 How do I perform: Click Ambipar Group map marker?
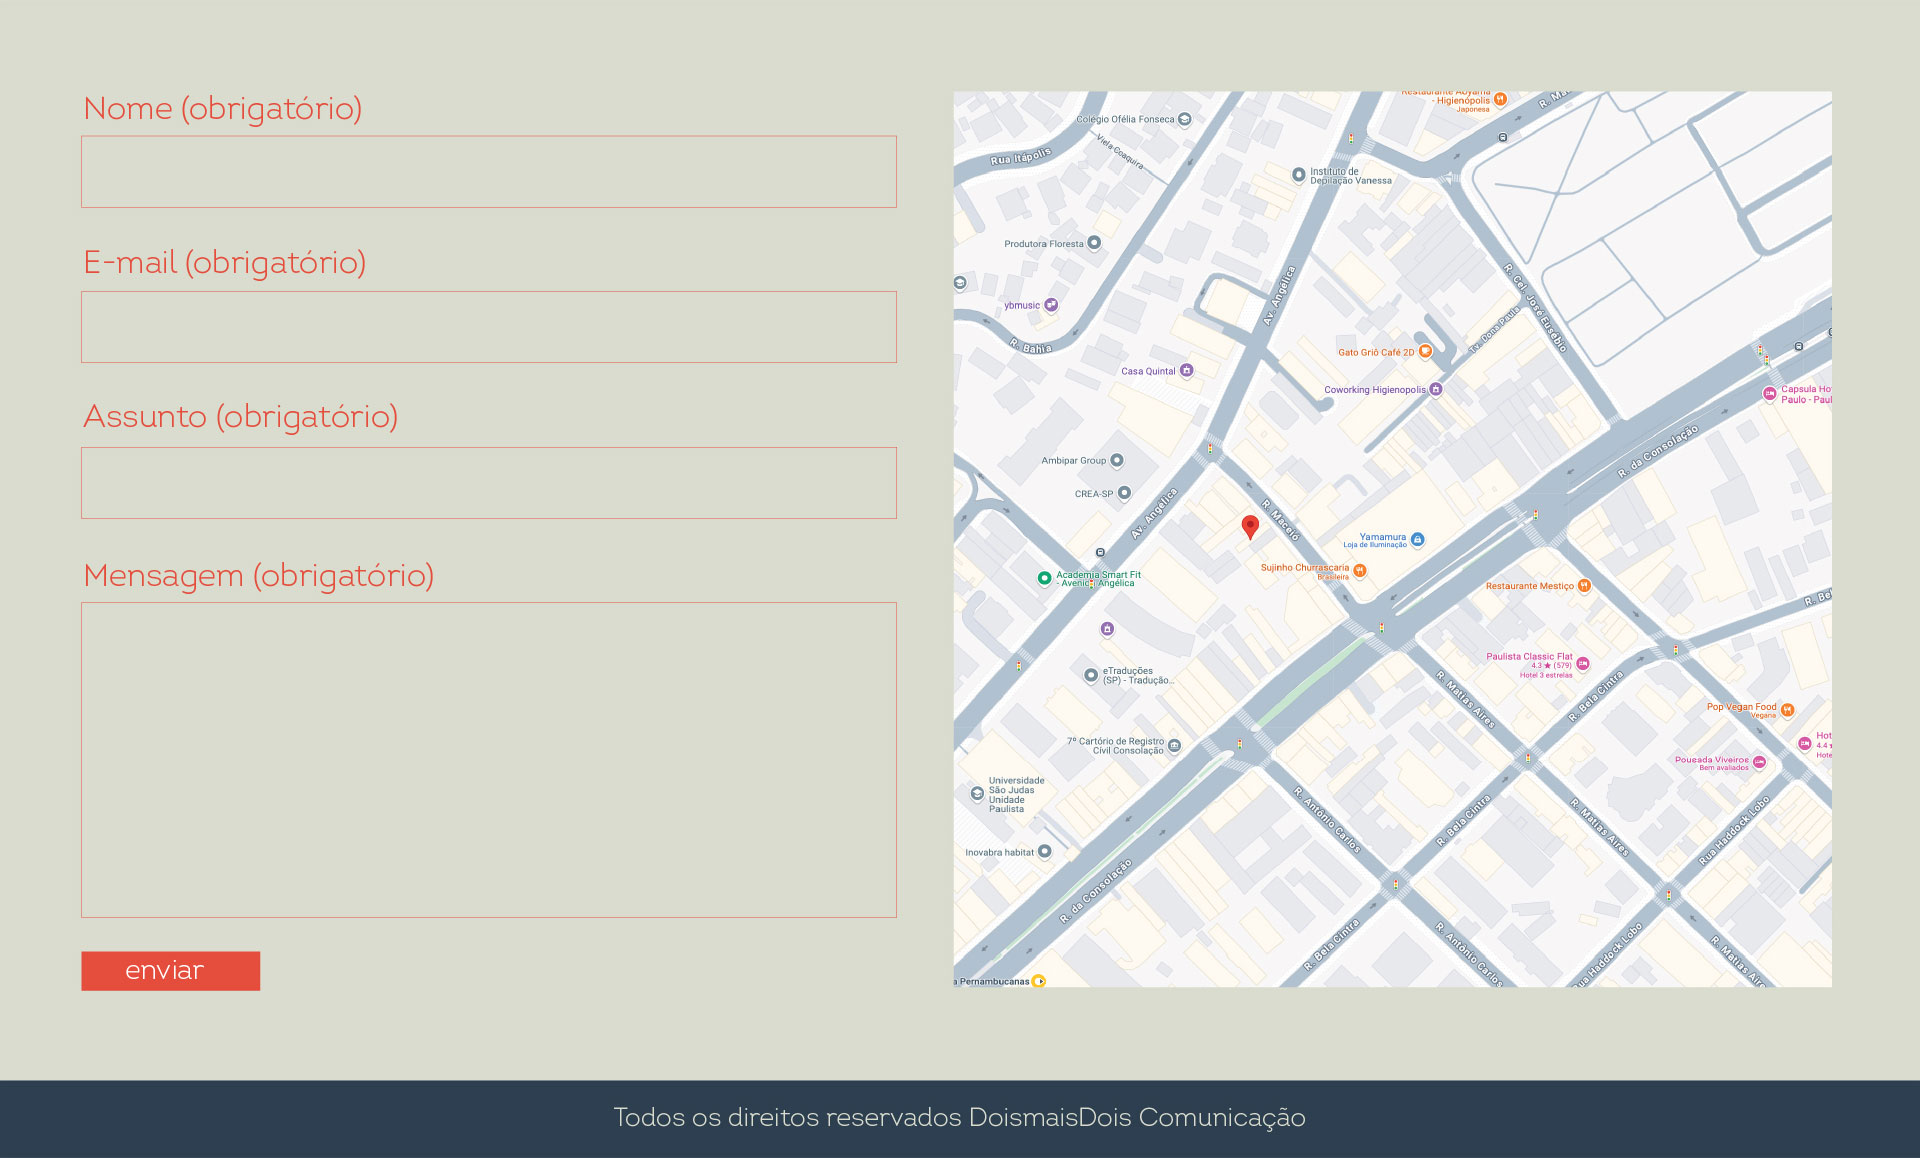[x=1117, y=460]
